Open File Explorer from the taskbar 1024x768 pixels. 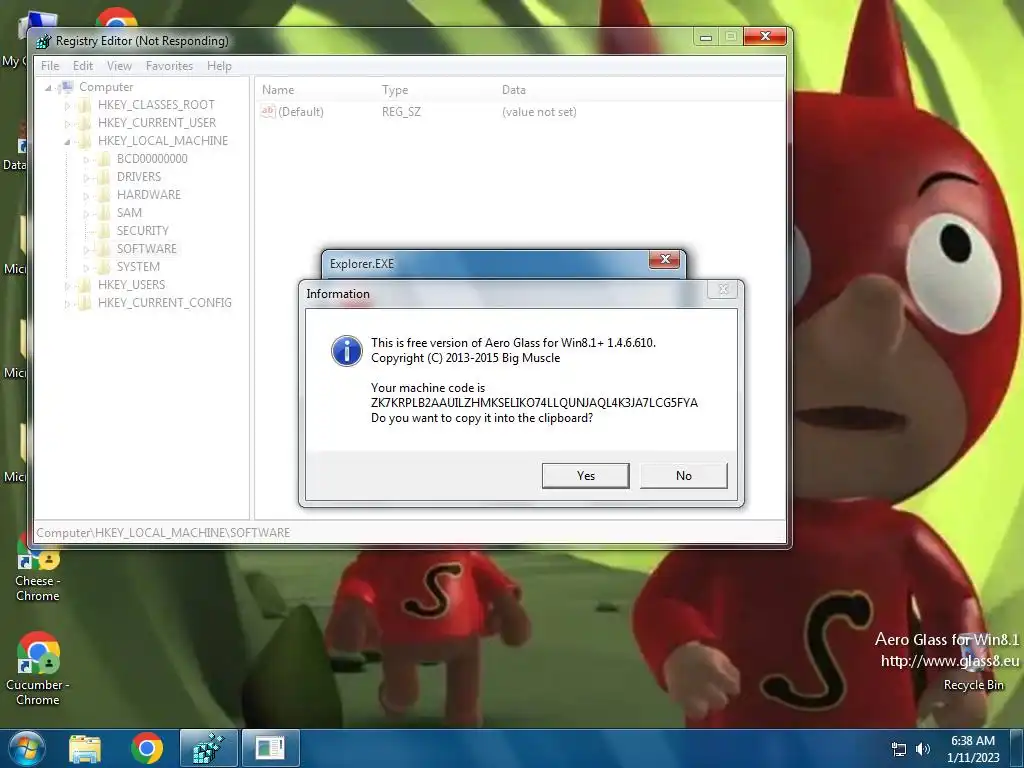coord(85,748)
